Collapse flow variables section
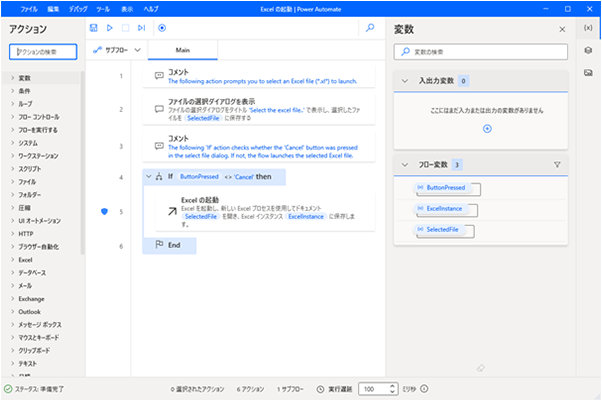 [x=405, y=165]
